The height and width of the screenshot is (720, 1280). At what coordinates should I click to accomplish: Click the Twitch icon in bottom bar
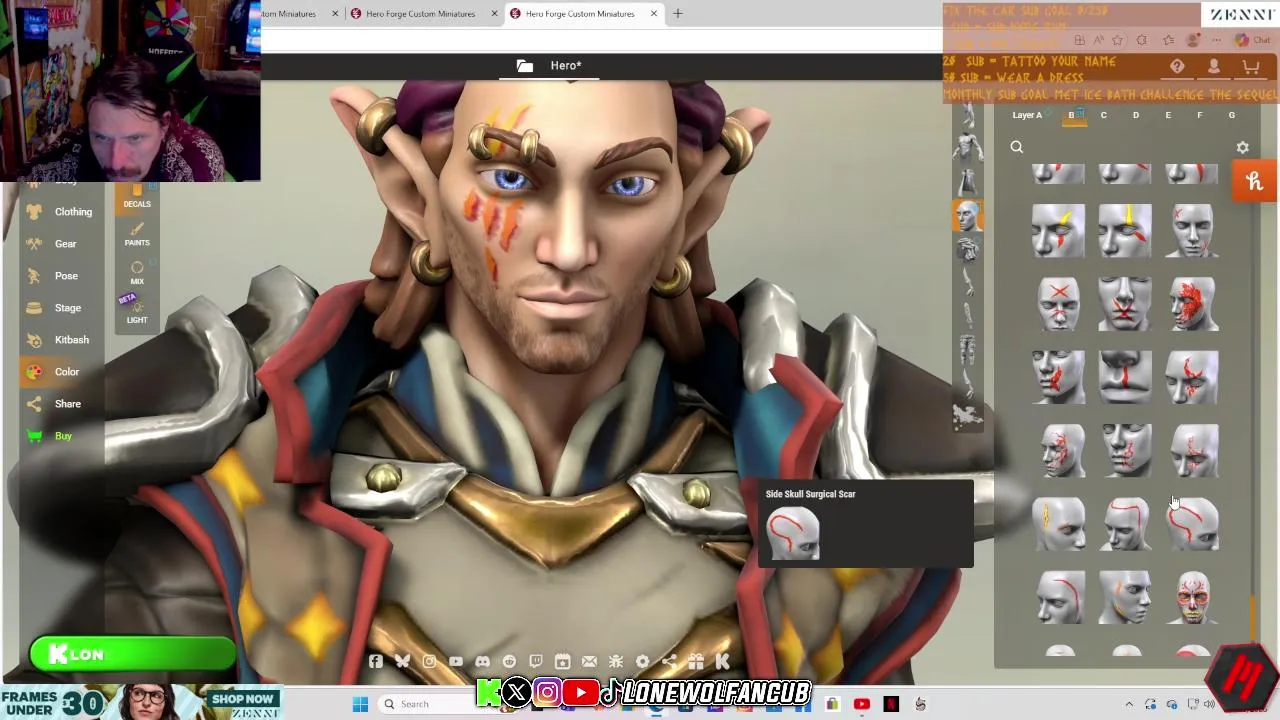click(x=536, y=661)
